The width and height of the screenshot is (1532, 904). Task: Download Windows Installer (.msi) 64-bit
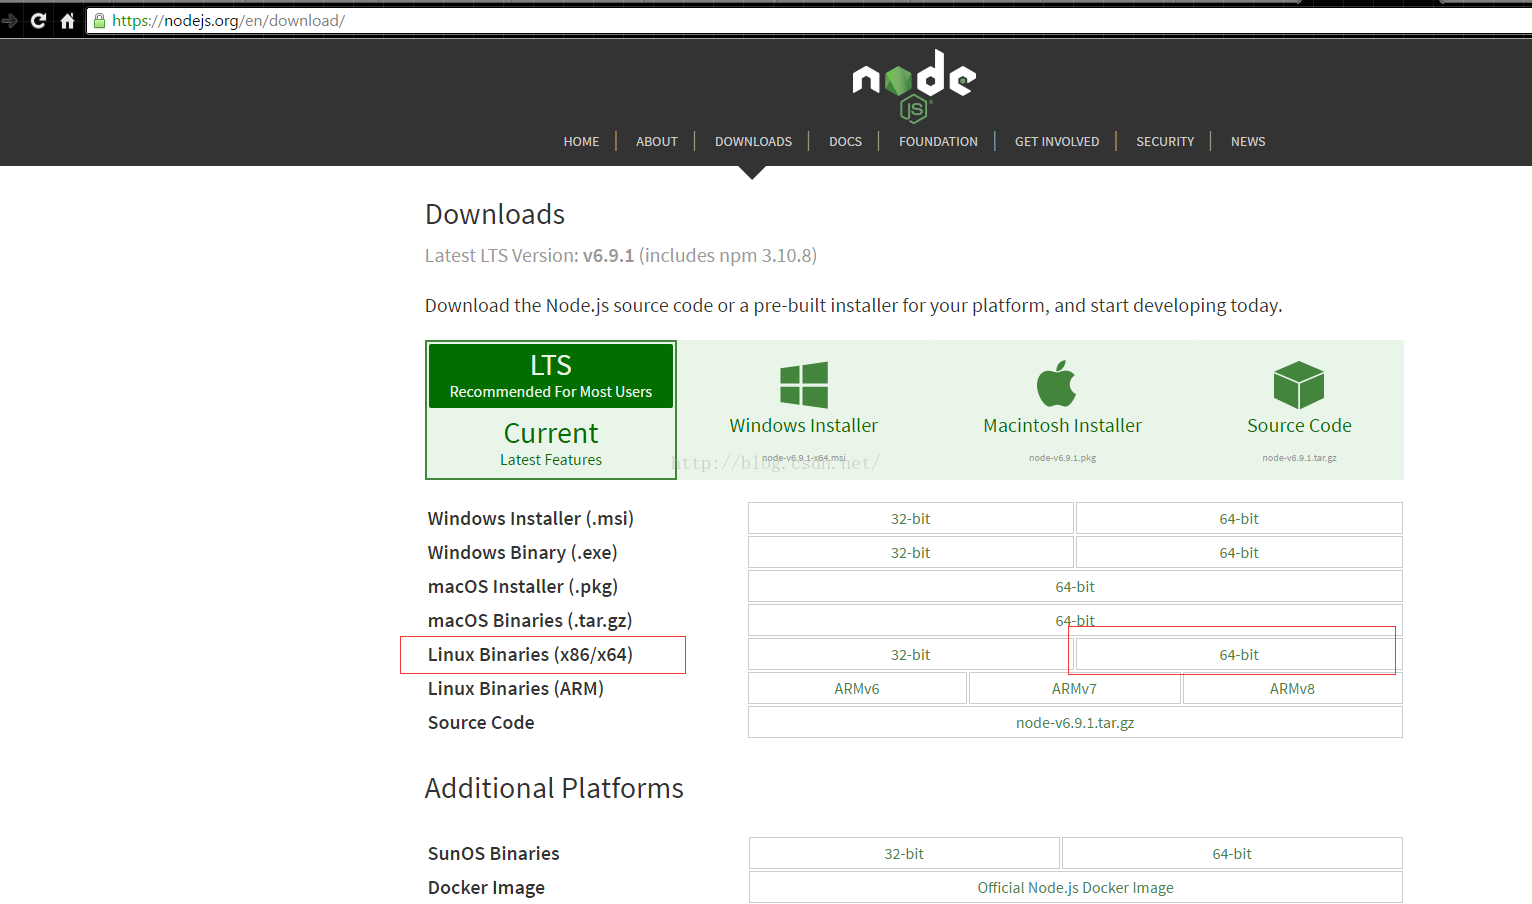(x=1239, y=519)
